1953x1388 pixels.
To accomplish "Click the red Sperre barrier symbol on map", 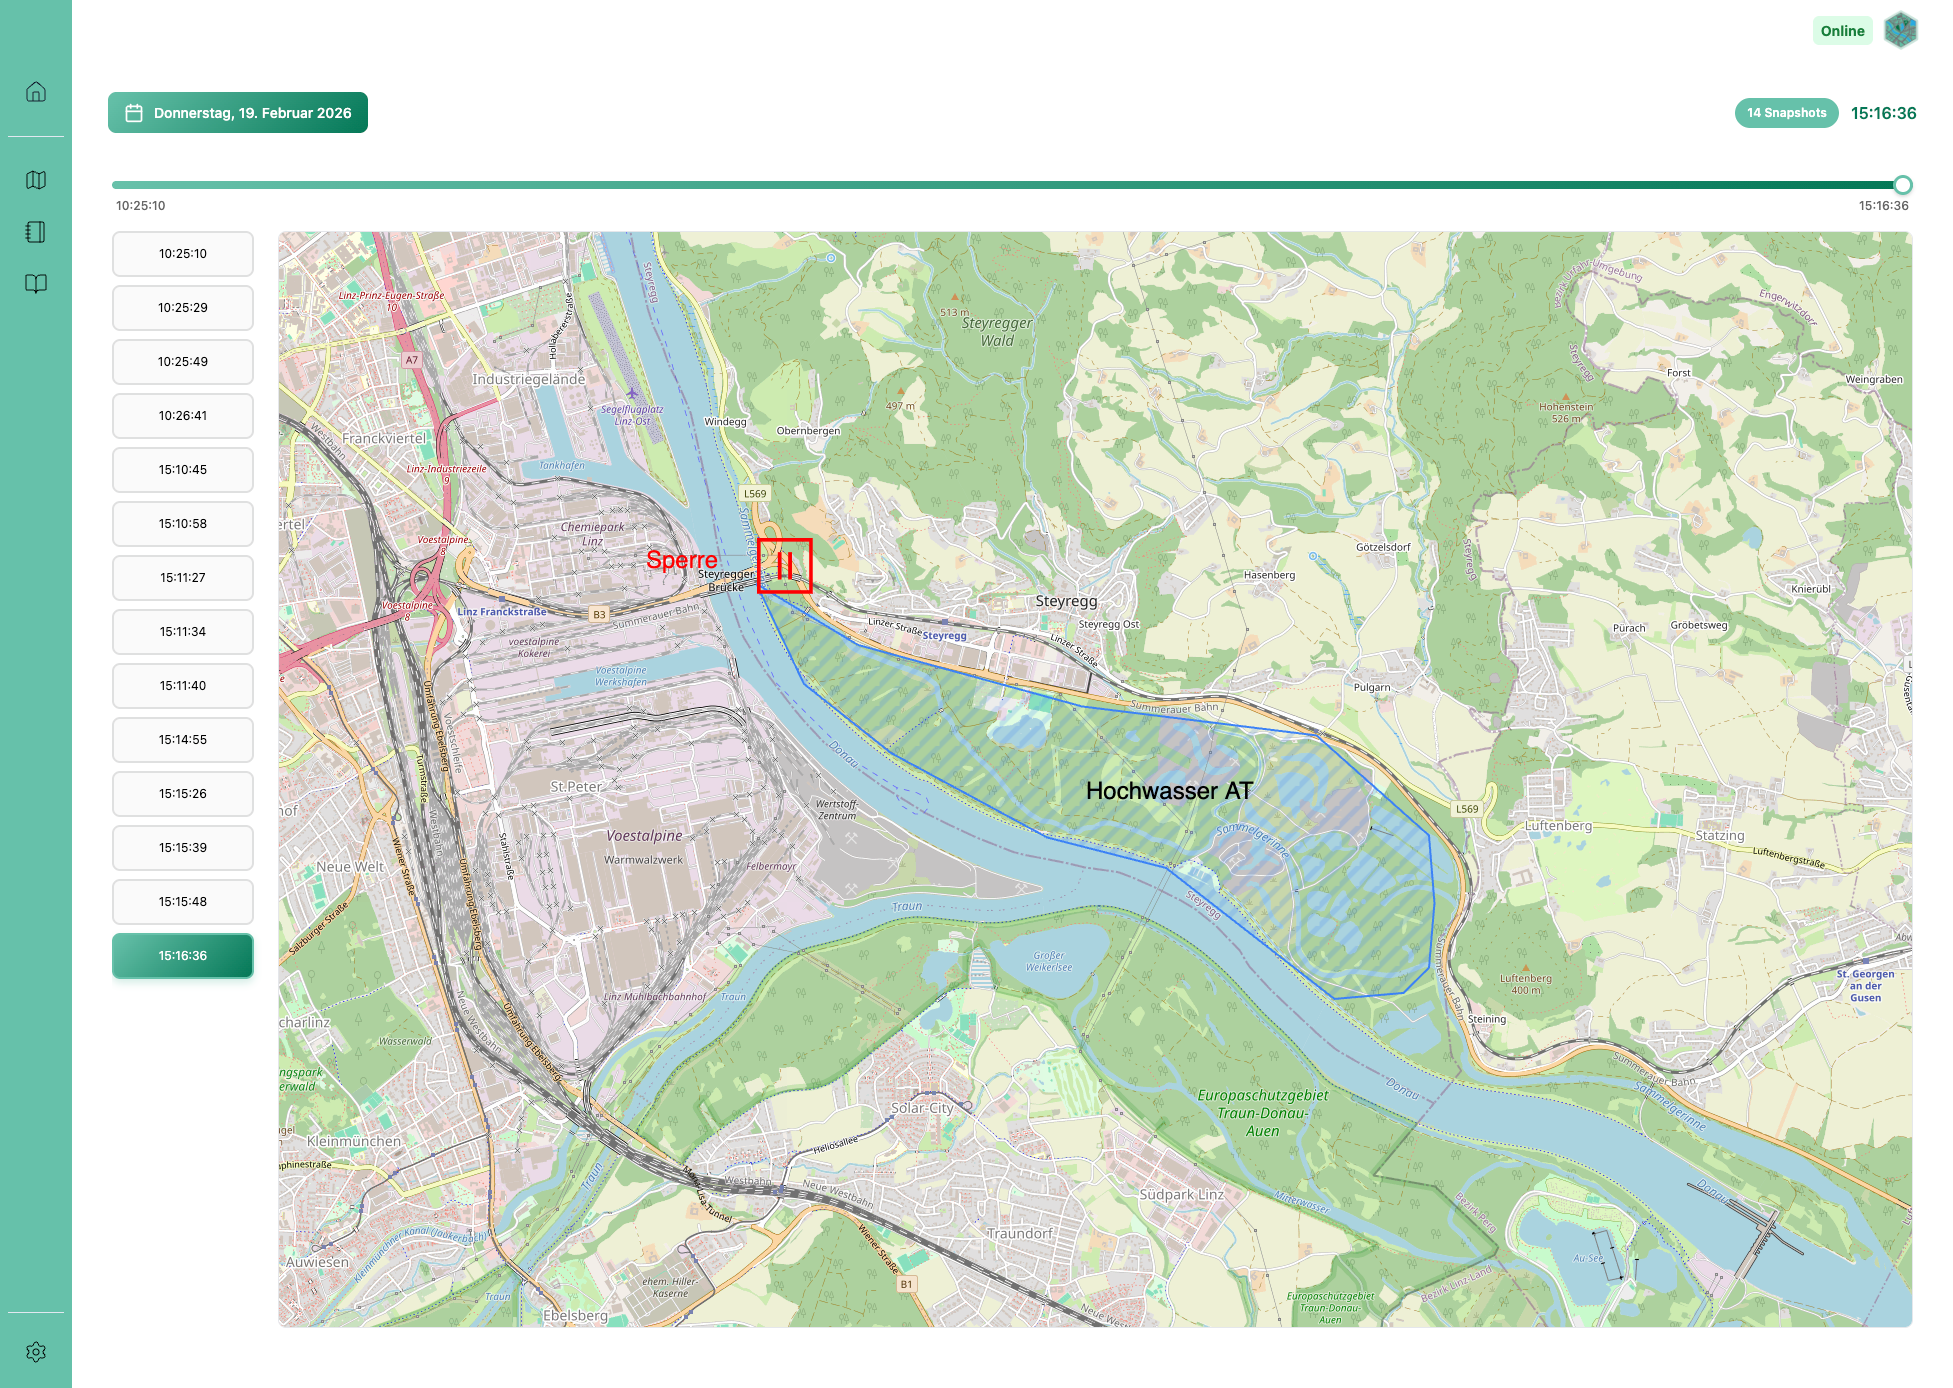I will [x=785, y=566].
